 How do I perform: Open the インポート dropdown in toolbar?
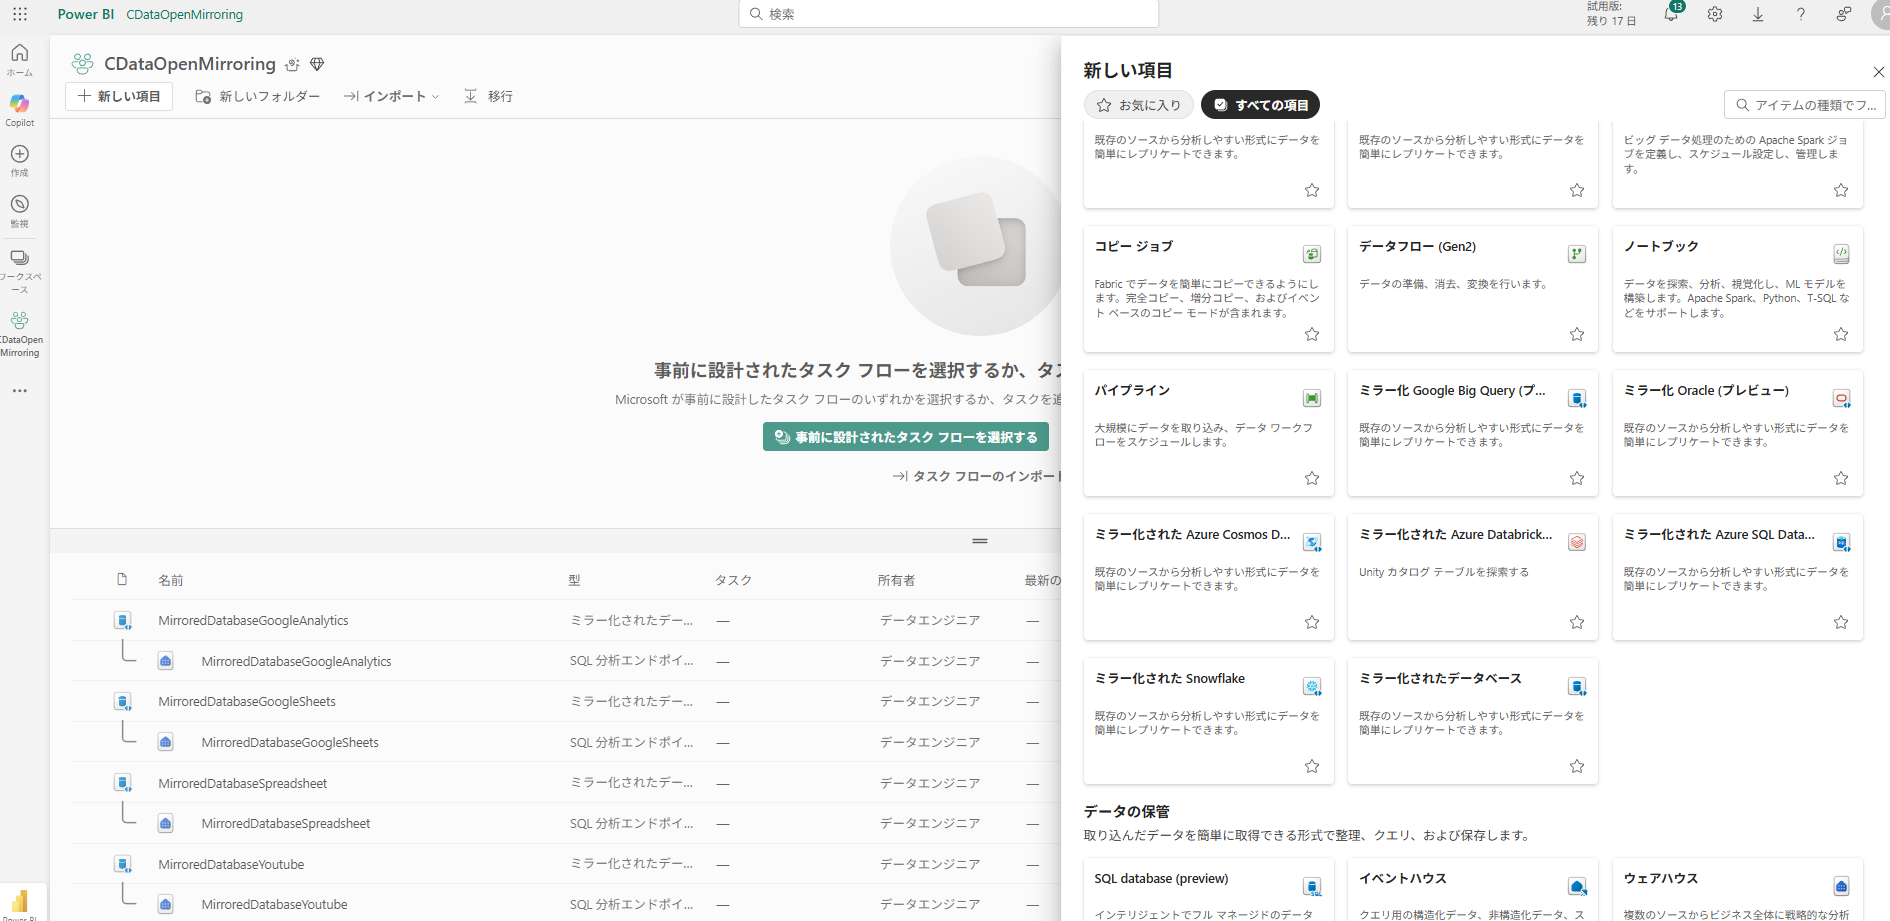point(391,96)
